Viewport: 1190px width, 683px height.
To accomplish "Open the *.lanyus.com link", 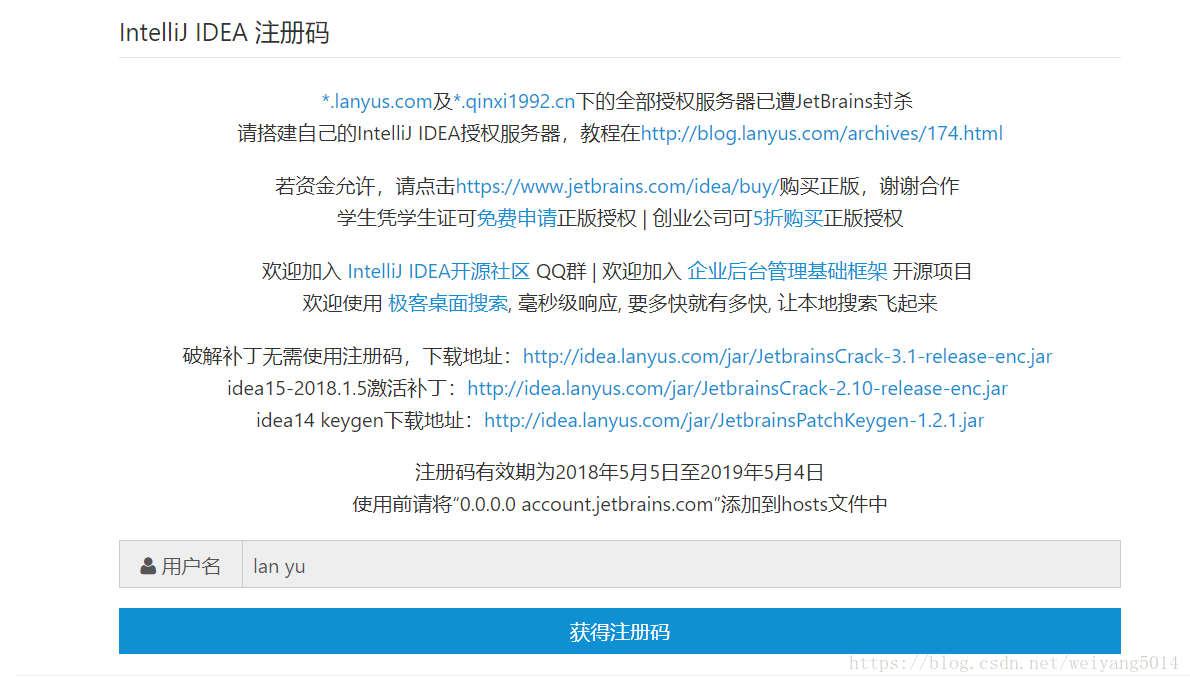I will 376,101.
